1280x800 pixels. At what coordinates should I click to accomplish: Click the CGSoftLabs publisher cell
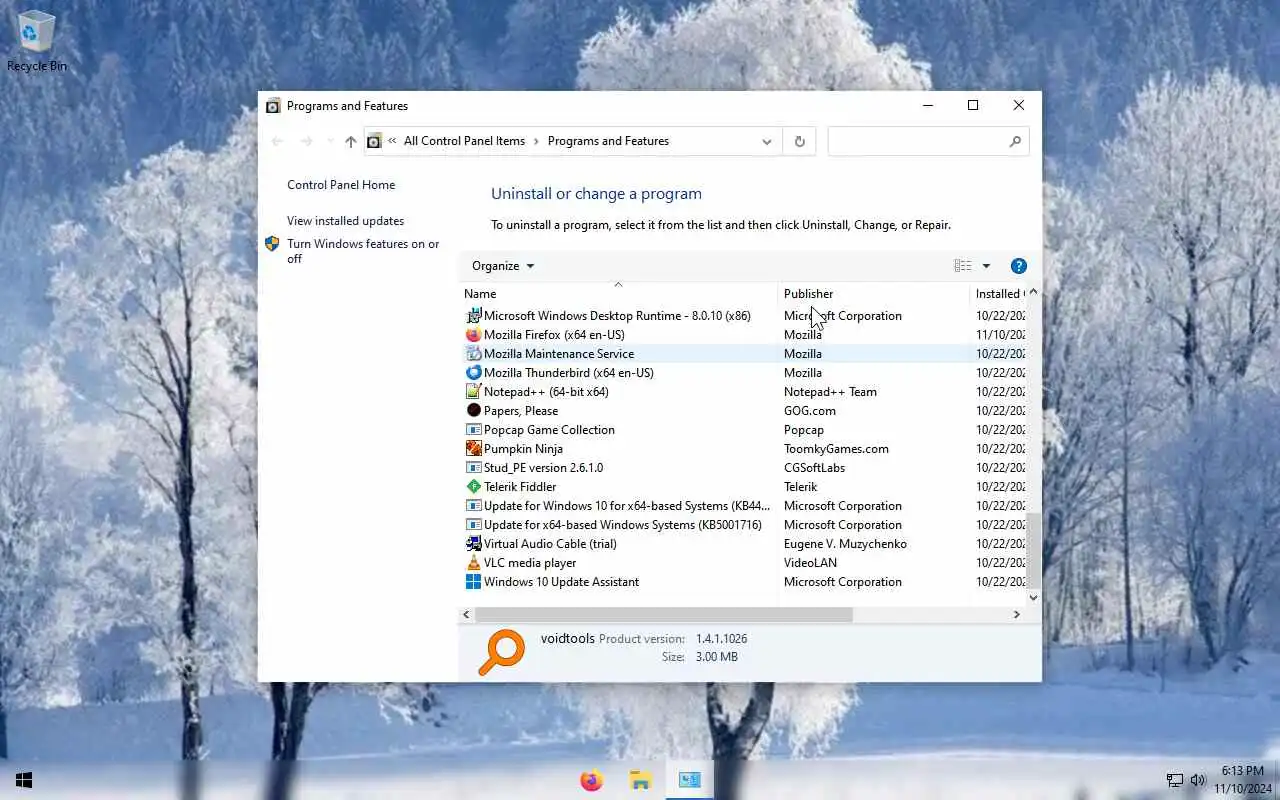(814, 468)
